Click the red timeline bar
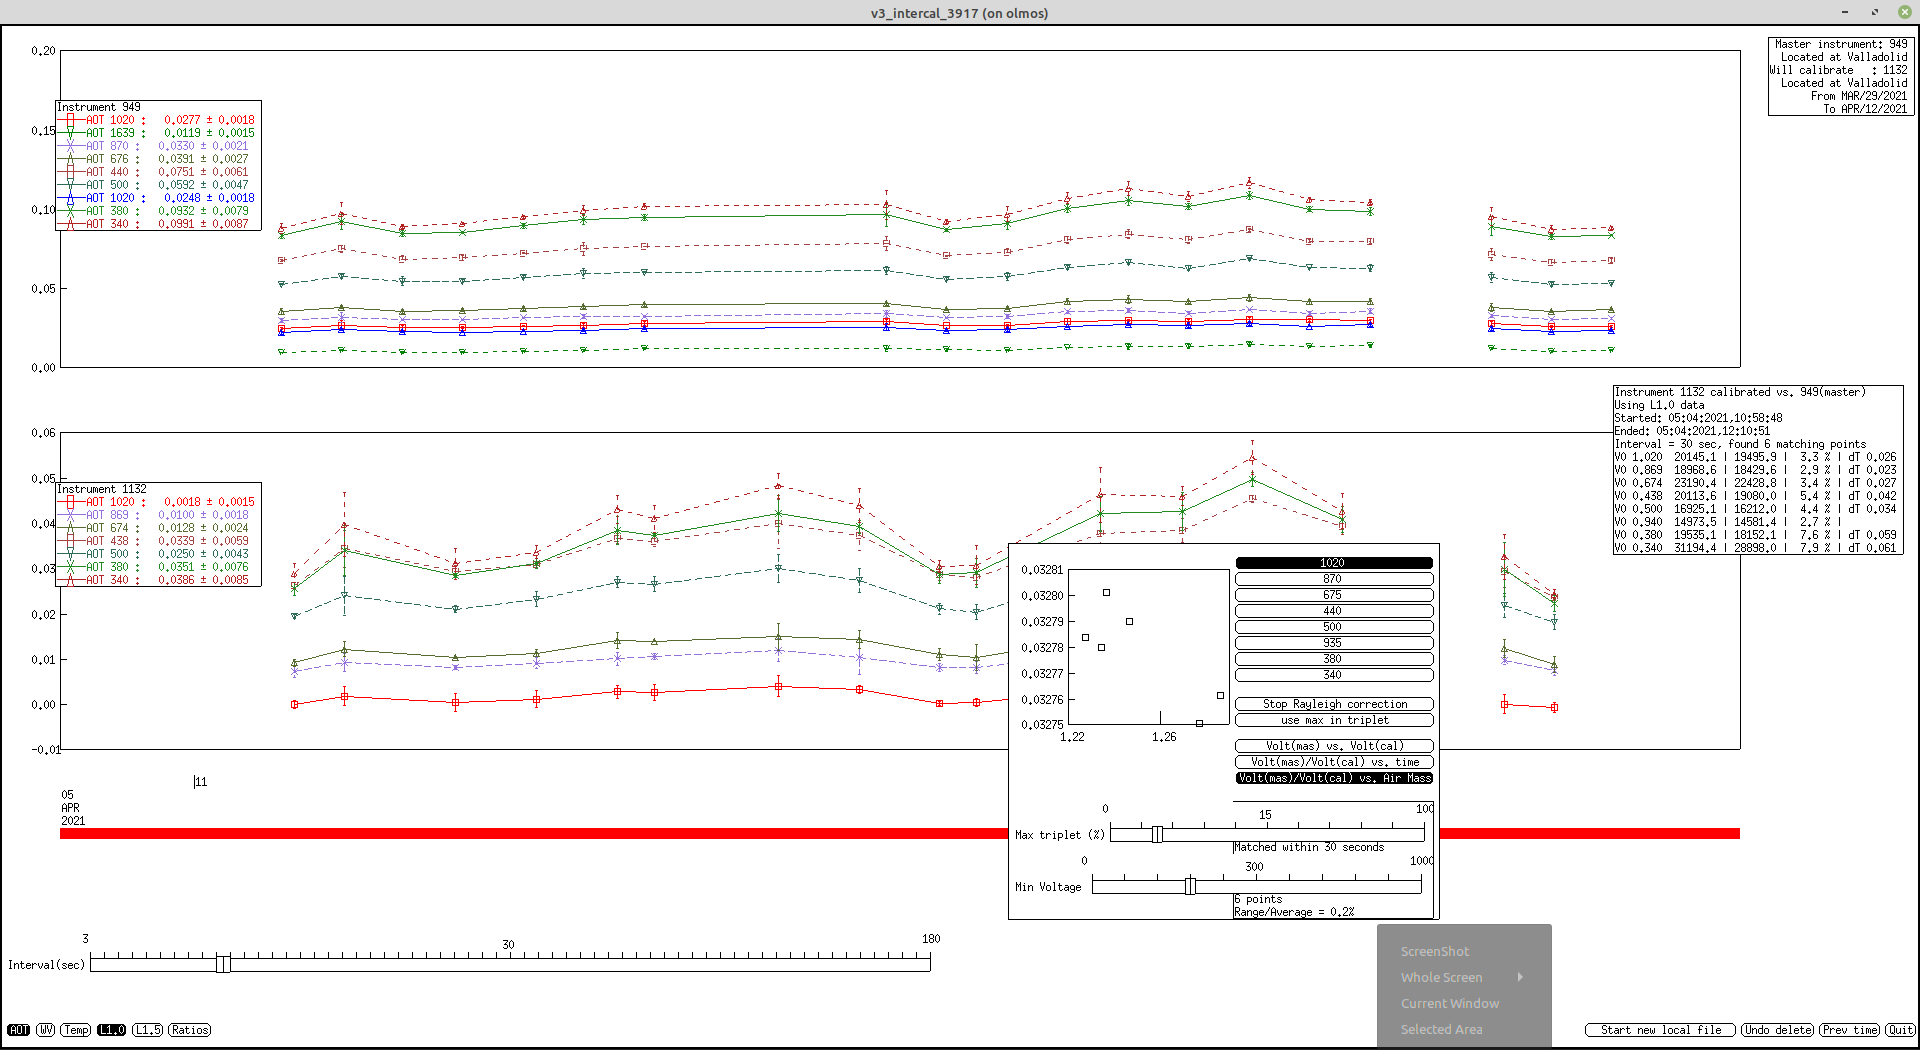This screenshot has width=1920, height=1050. pyautogui.click(x=900, y=833)
